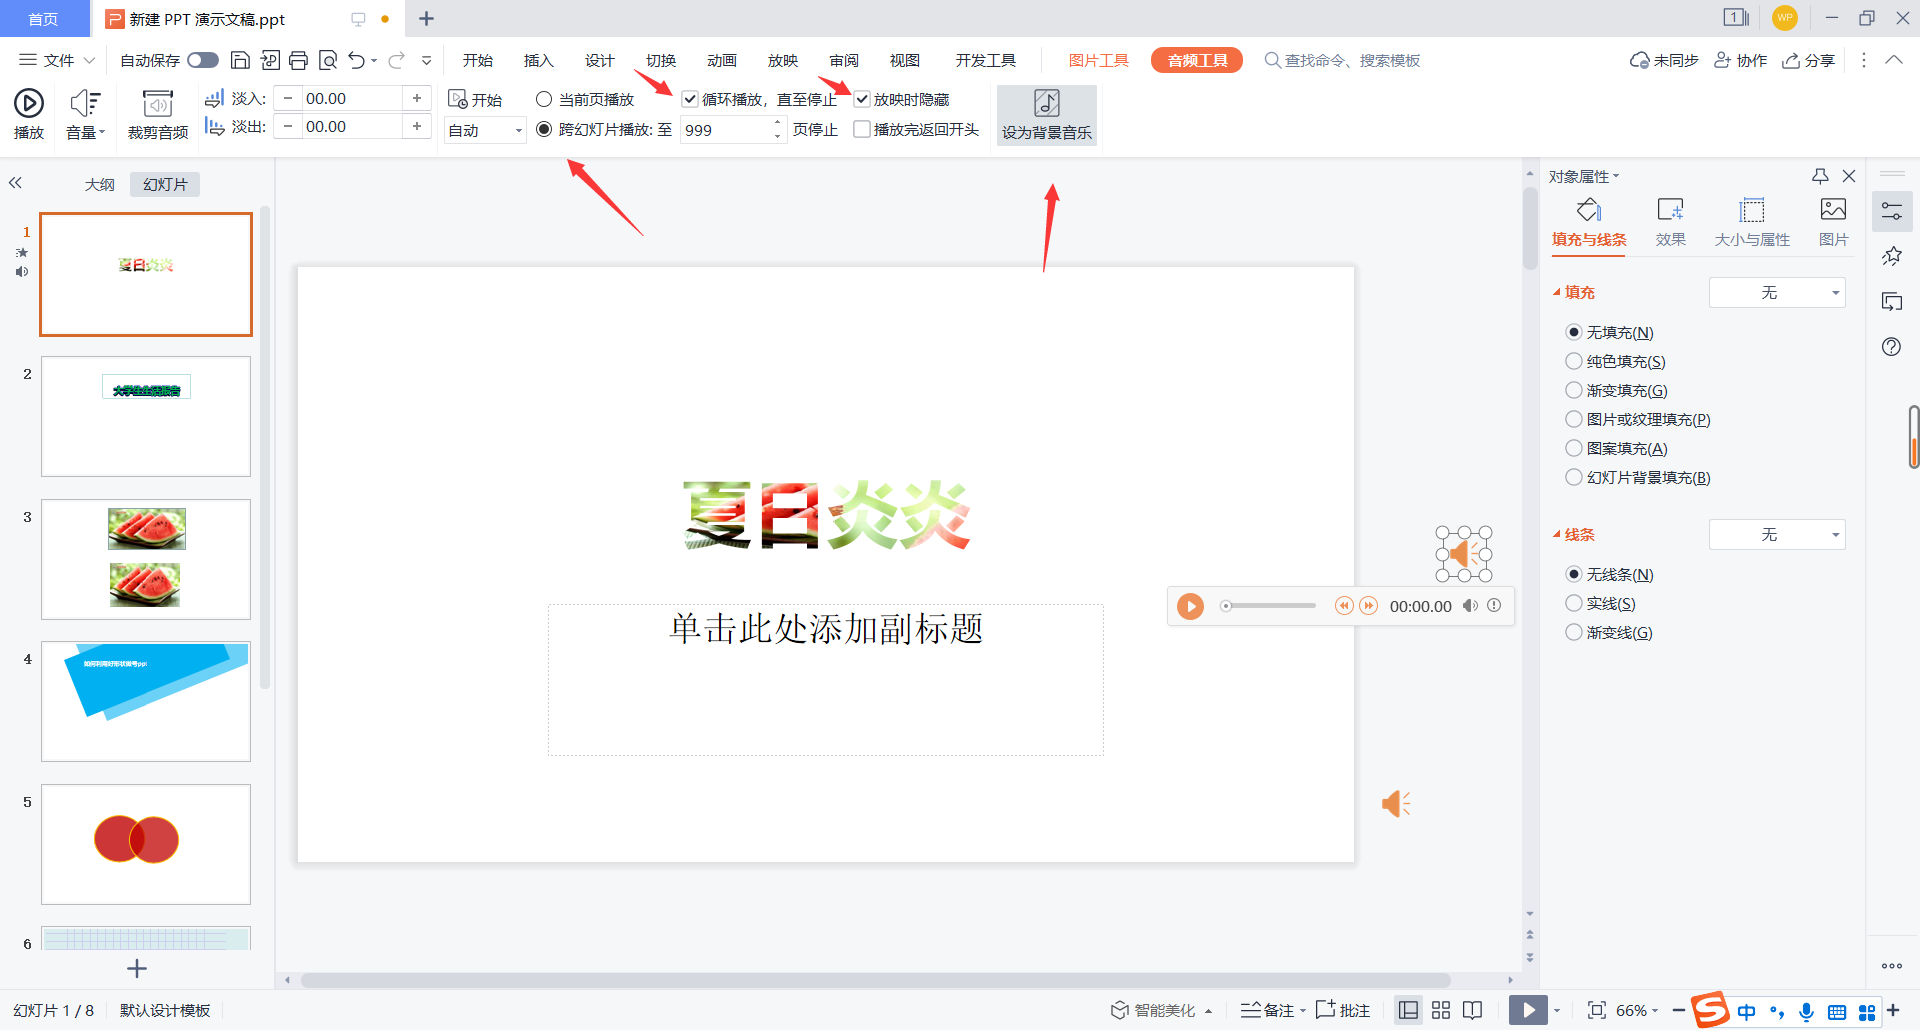Open the Start mode 自动 dropdown
Image resolution: width=1920 pixels, height=1030 pixels.
click(x=485, y=130)
